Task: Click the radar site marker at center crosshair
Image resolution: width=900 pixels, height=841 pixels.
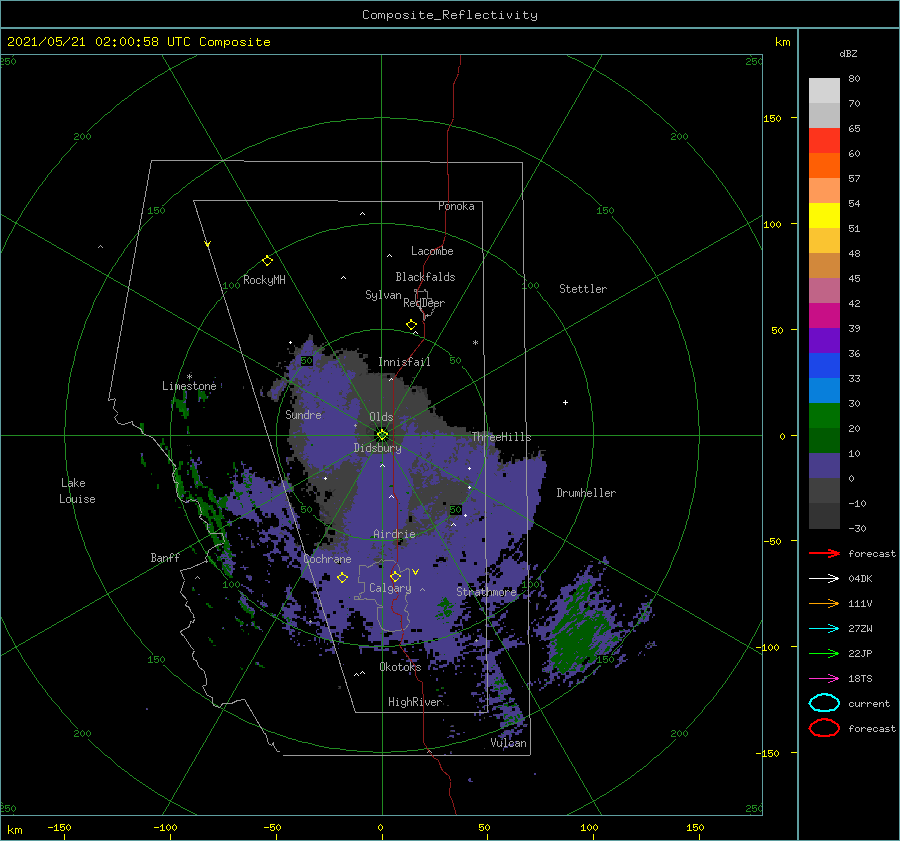Action: click(x=382, y=435)
